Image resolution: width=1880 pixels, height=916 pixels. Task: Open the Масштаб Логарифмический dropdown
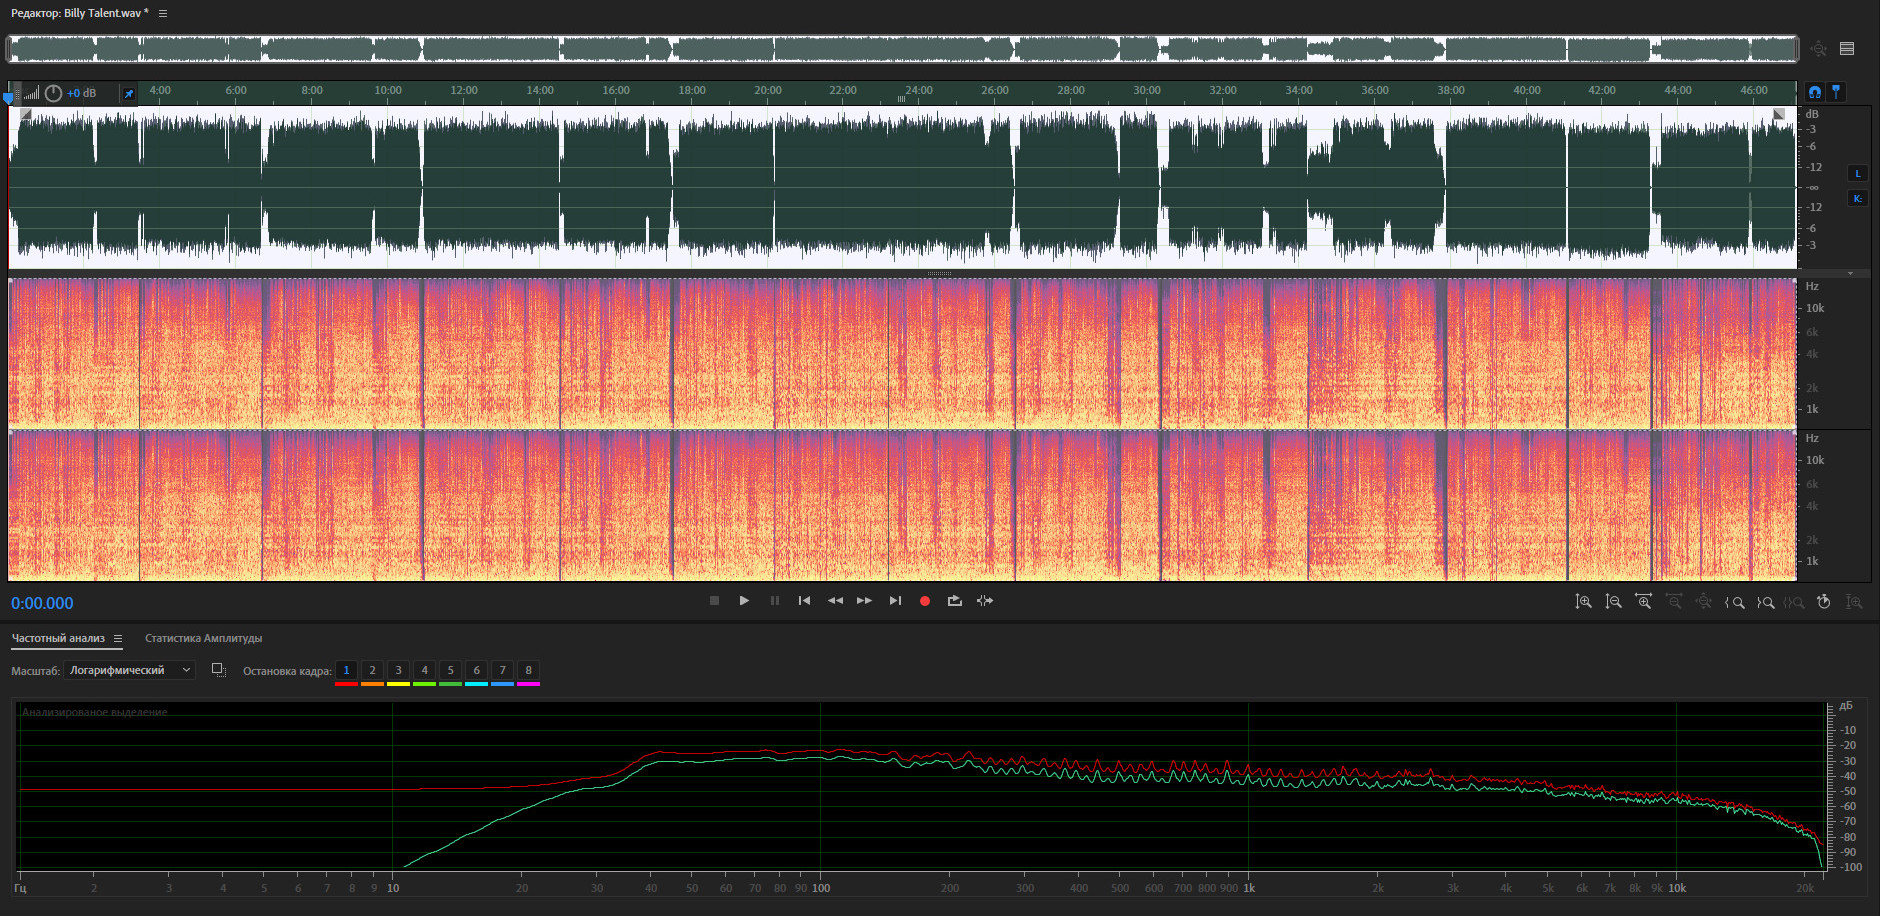pyautogui.click(x=129, y=670)
